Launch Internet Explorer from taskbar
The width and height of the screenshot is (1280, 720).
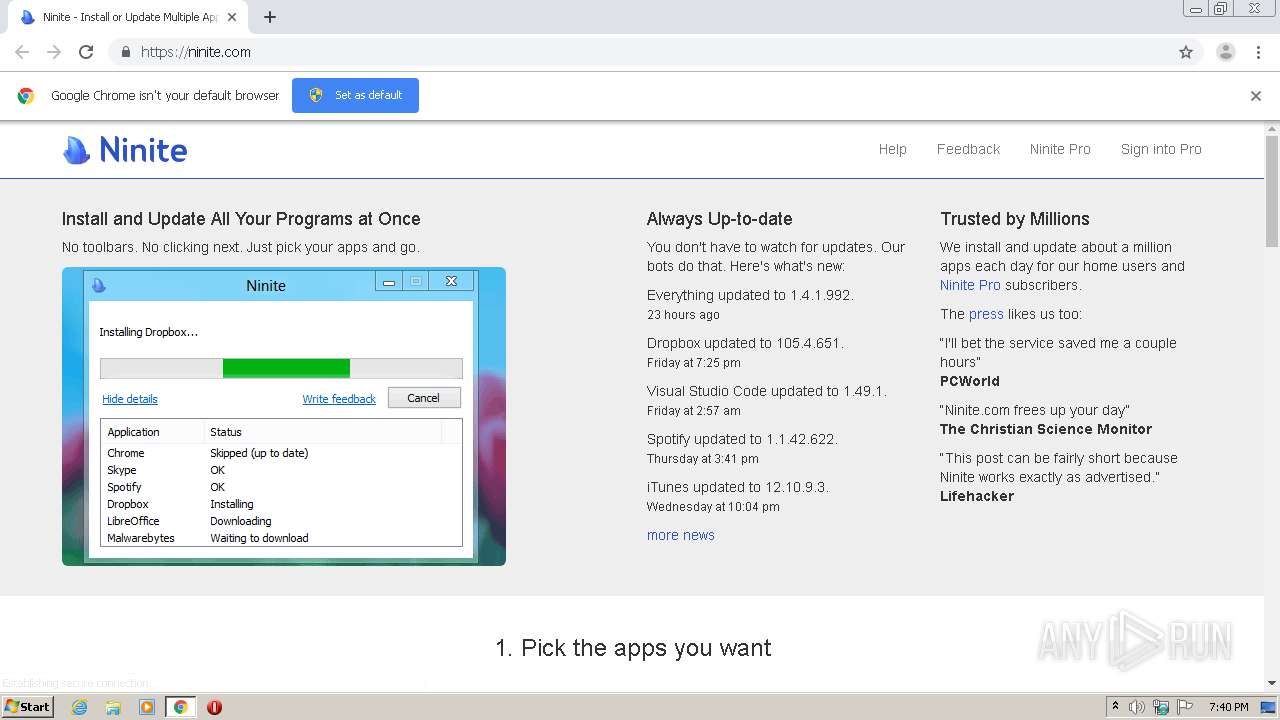point(80,707)
